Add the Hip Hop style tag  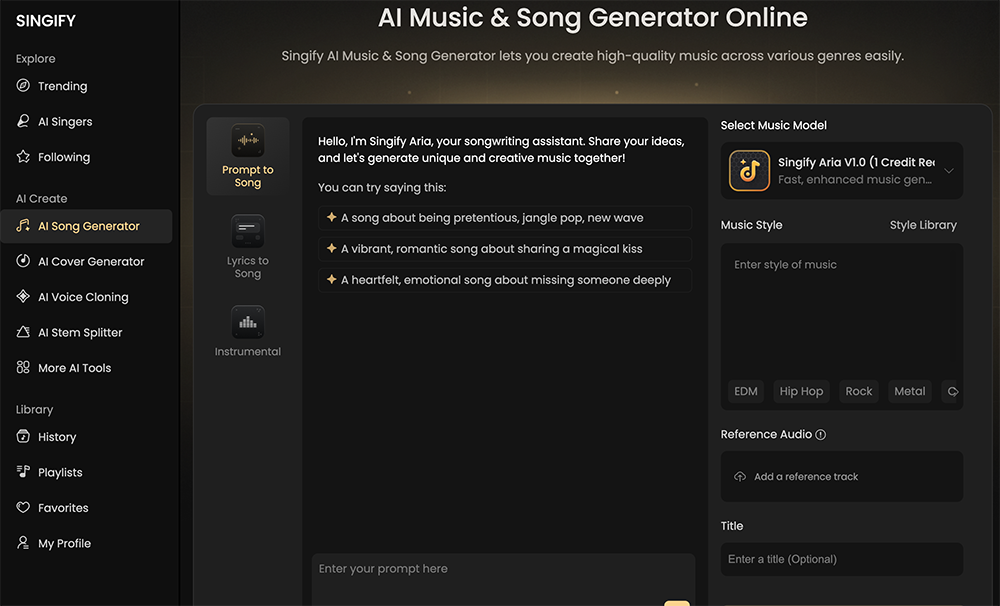coord(801,391)
